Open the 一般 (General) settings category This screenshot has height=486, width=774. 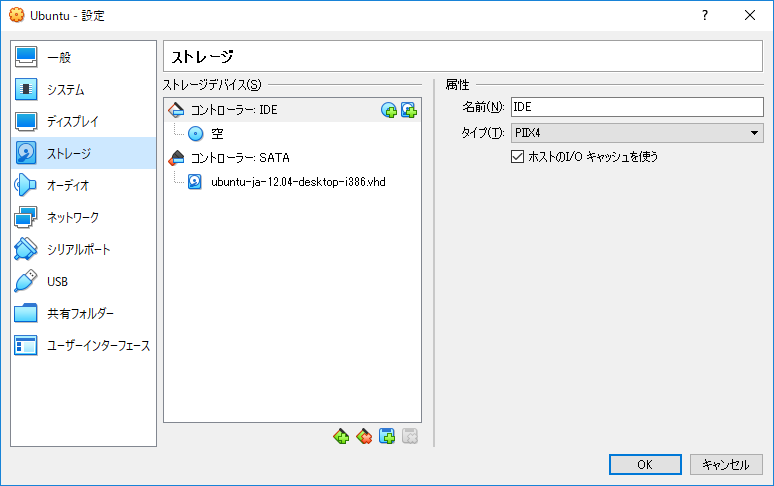[x=83, y=57]
